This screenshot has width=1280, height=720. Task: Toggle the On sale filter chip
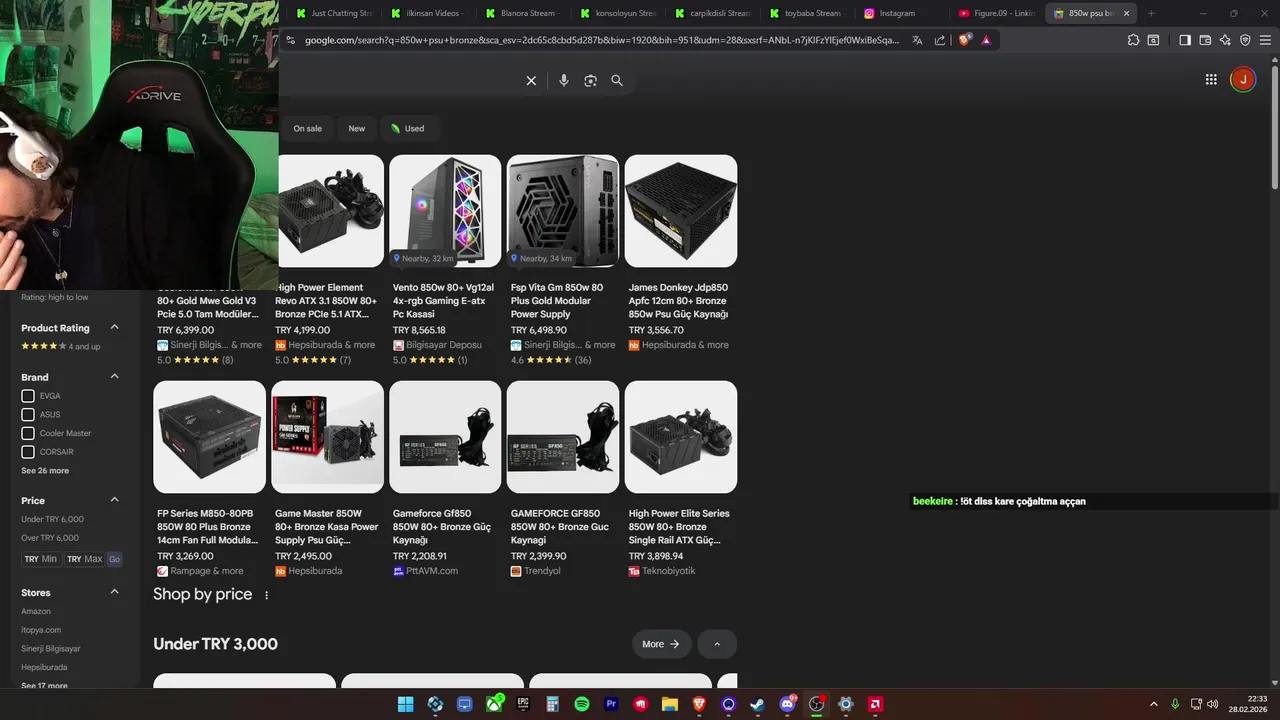point(308,128)
